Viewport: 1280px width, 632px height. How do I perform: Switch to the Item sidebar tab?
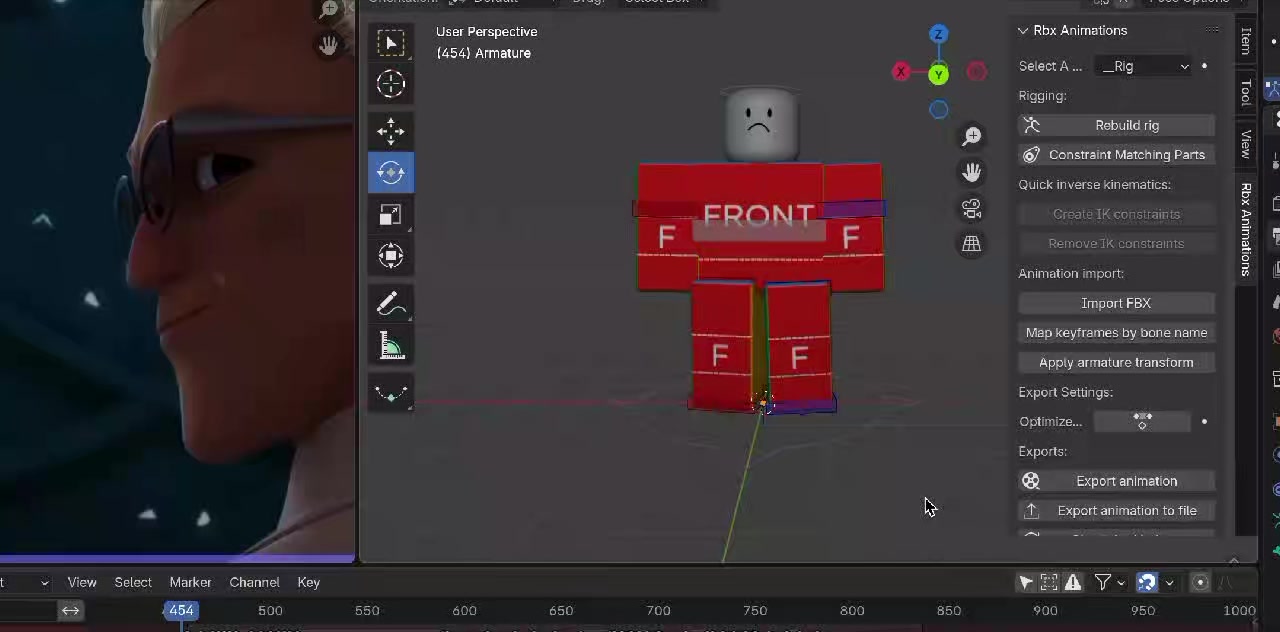coord(1246,41)
